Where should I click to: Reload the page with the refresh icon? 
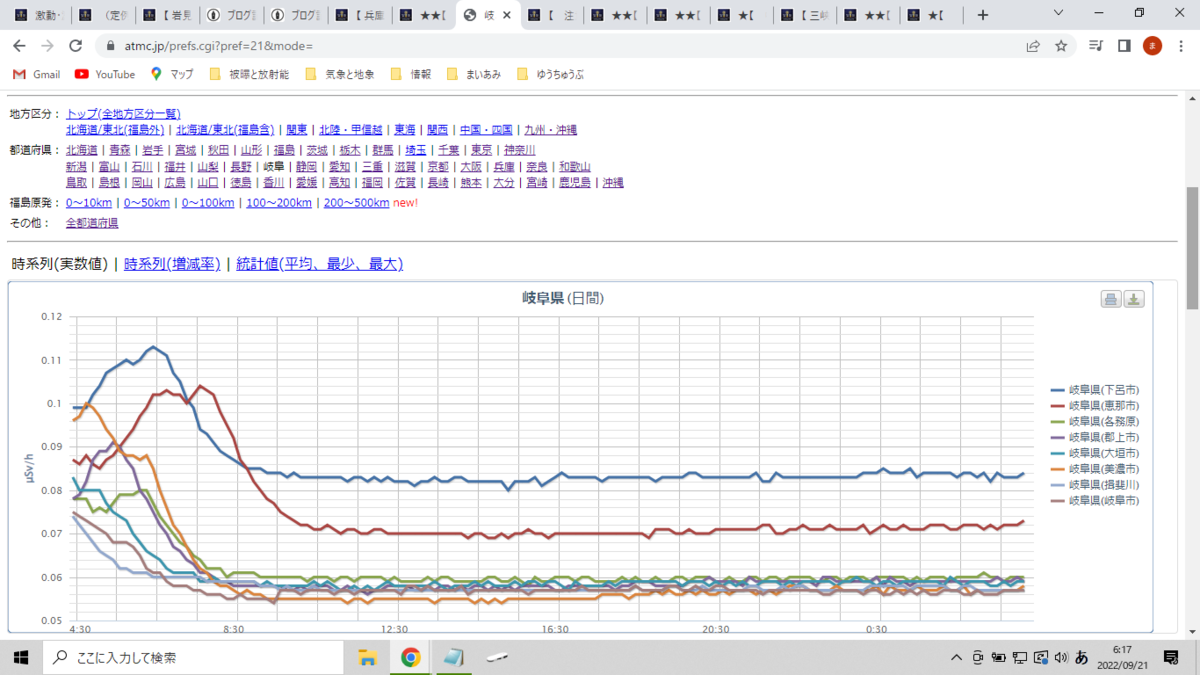pyautogui.click(x=75, y=46)
